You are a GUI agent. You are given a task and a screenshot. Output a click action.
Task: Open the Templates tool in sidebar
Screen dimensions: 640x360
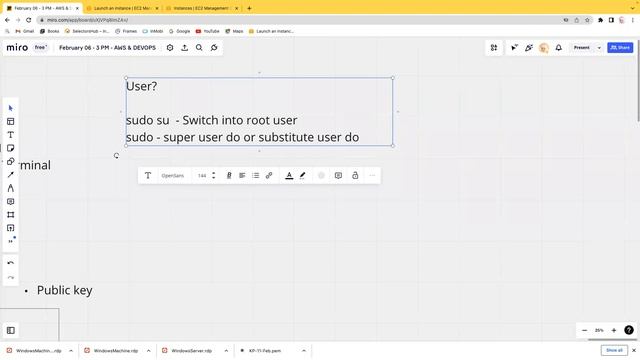[x=11, y=122]
